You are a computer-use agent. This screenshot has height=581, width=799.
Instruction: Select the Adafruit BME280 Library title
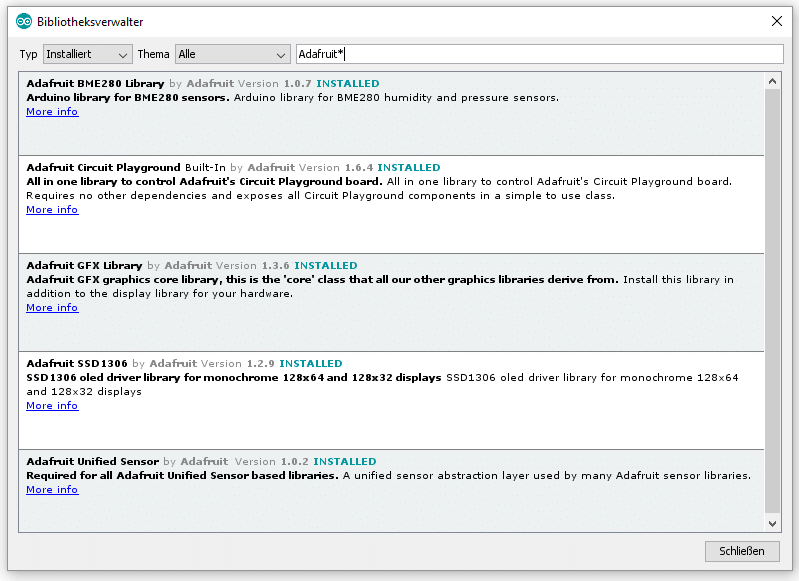click(x=95, y=84)
